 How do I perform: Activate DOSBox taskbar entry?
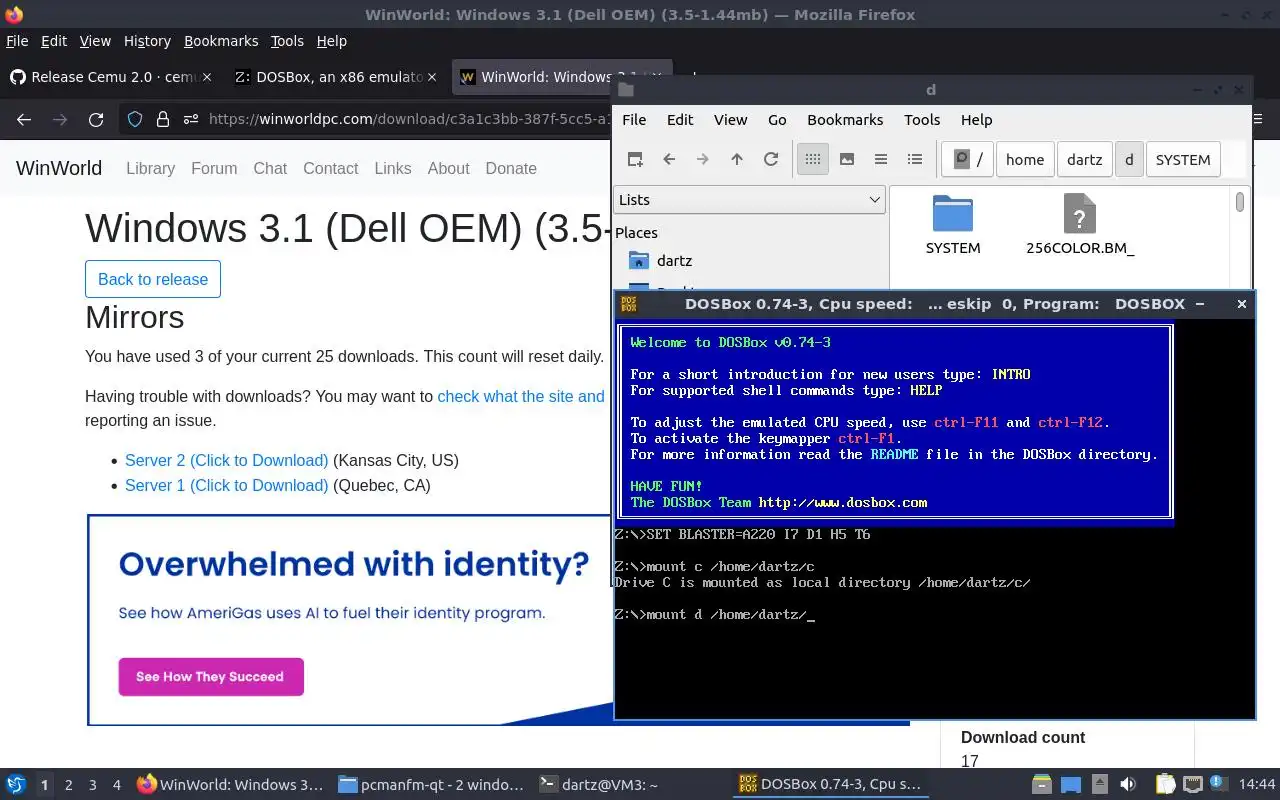(x=829, y=785)
